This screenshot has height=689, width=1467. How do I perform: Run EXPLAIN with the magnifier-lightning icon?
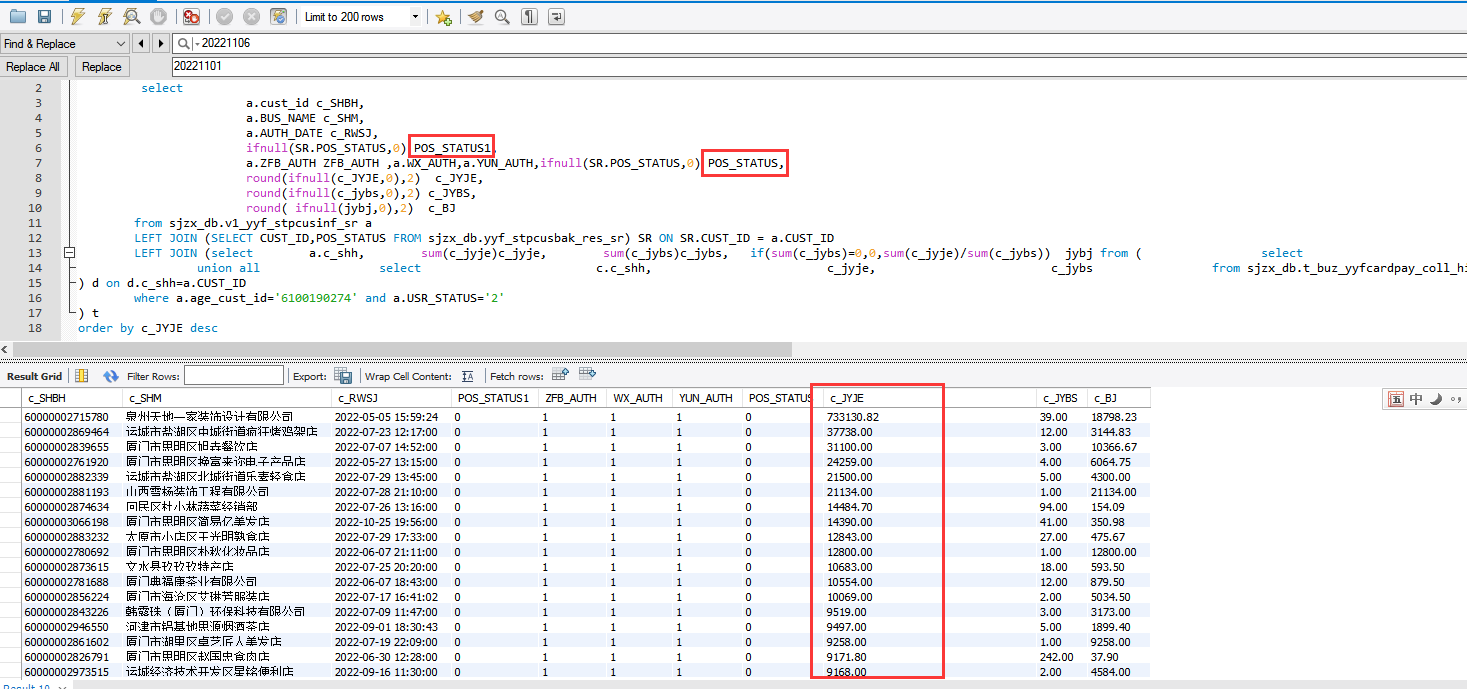[131, 17]
